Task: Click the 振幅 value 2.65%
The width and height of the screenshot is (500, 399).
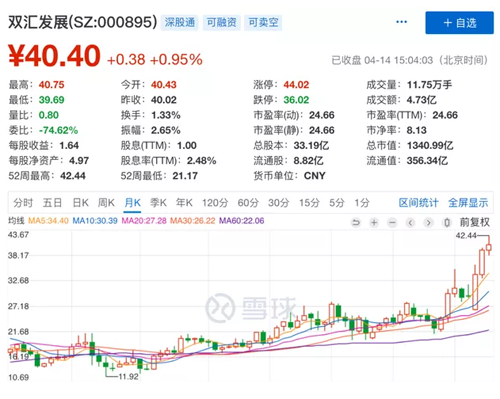Action: pos(166,130)
